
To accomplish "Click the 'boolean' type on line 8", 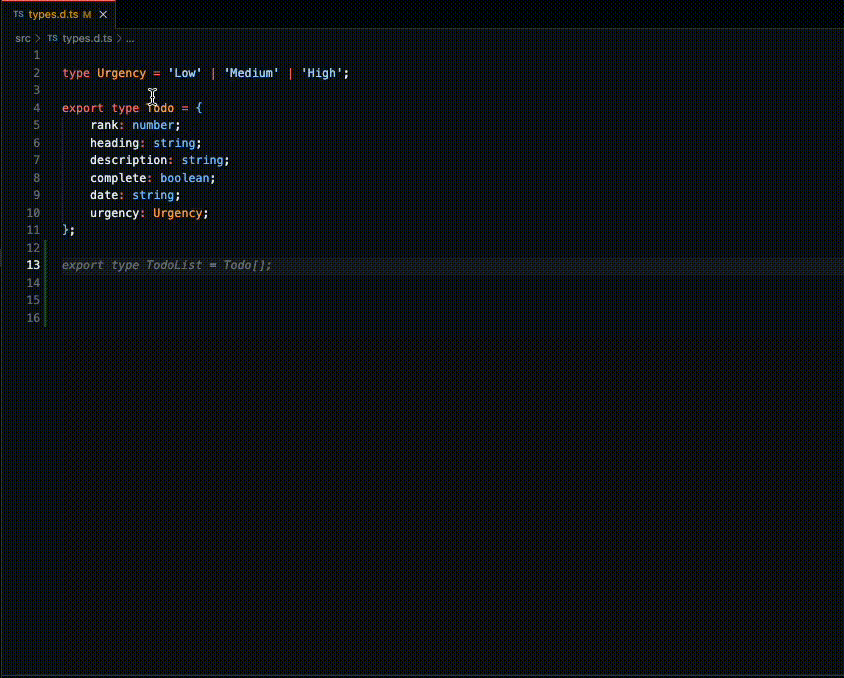I will [x=185, y=178].
